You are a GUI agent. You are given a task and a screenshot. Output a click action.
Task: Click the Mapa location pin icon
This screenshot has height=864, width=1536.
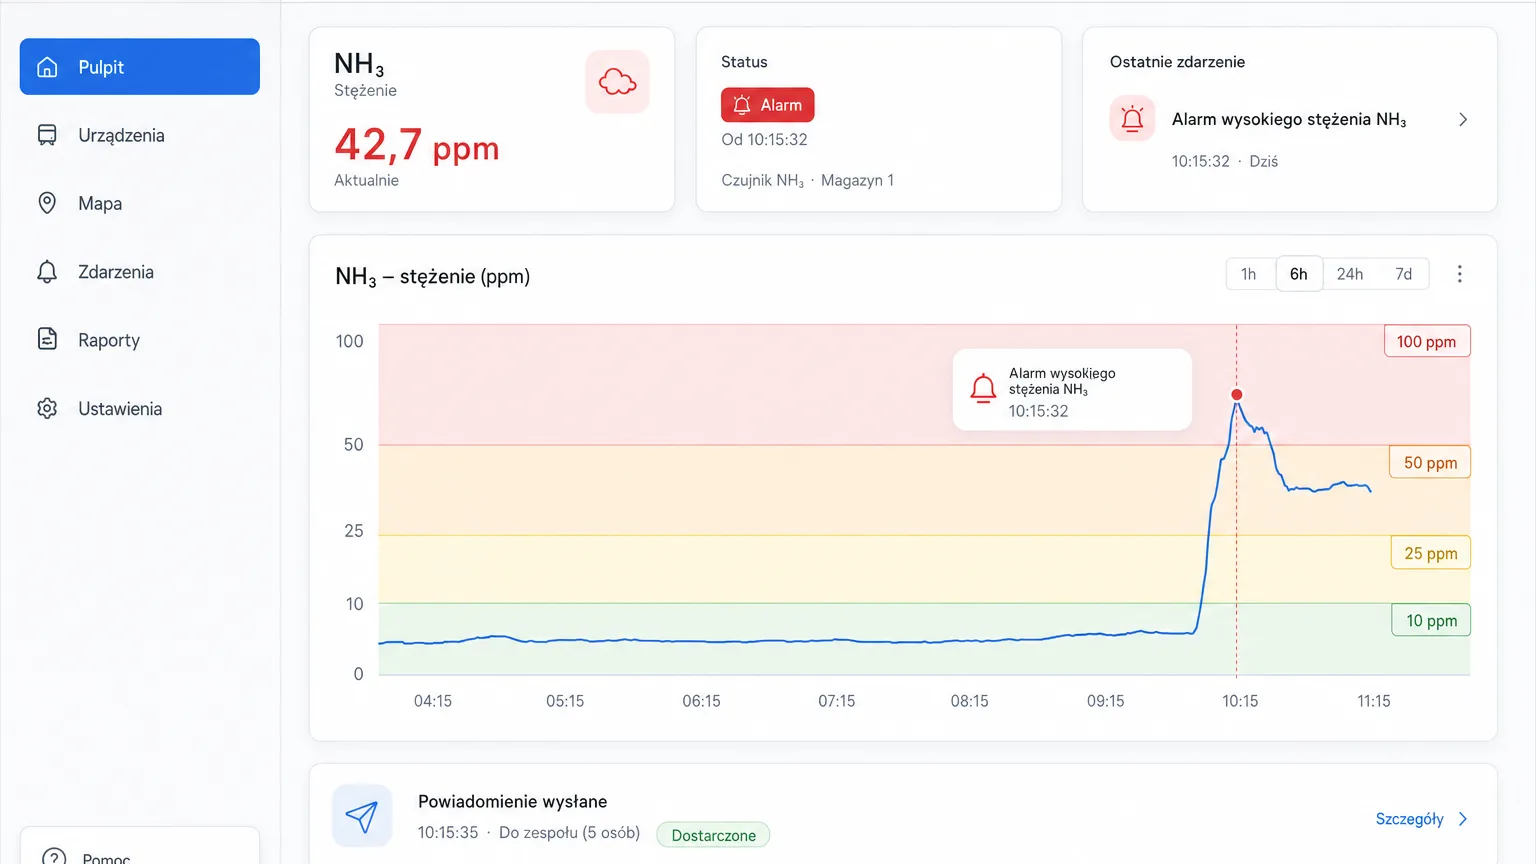coord(47,203)
